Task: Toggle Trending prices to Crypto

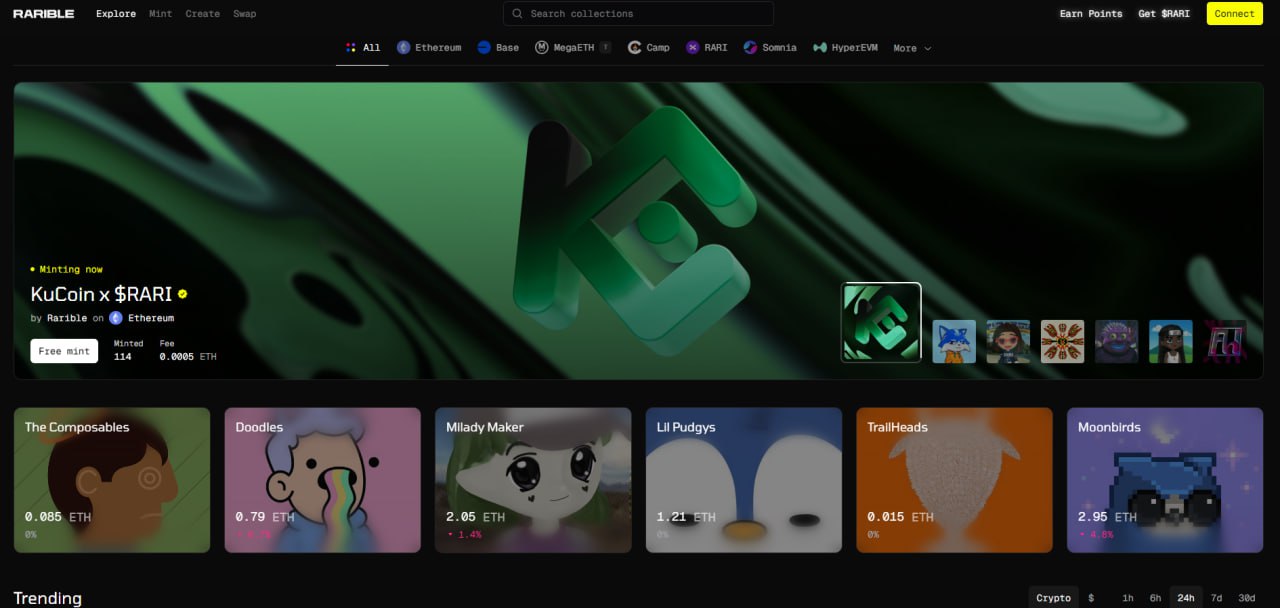Action: (1054, 598)
